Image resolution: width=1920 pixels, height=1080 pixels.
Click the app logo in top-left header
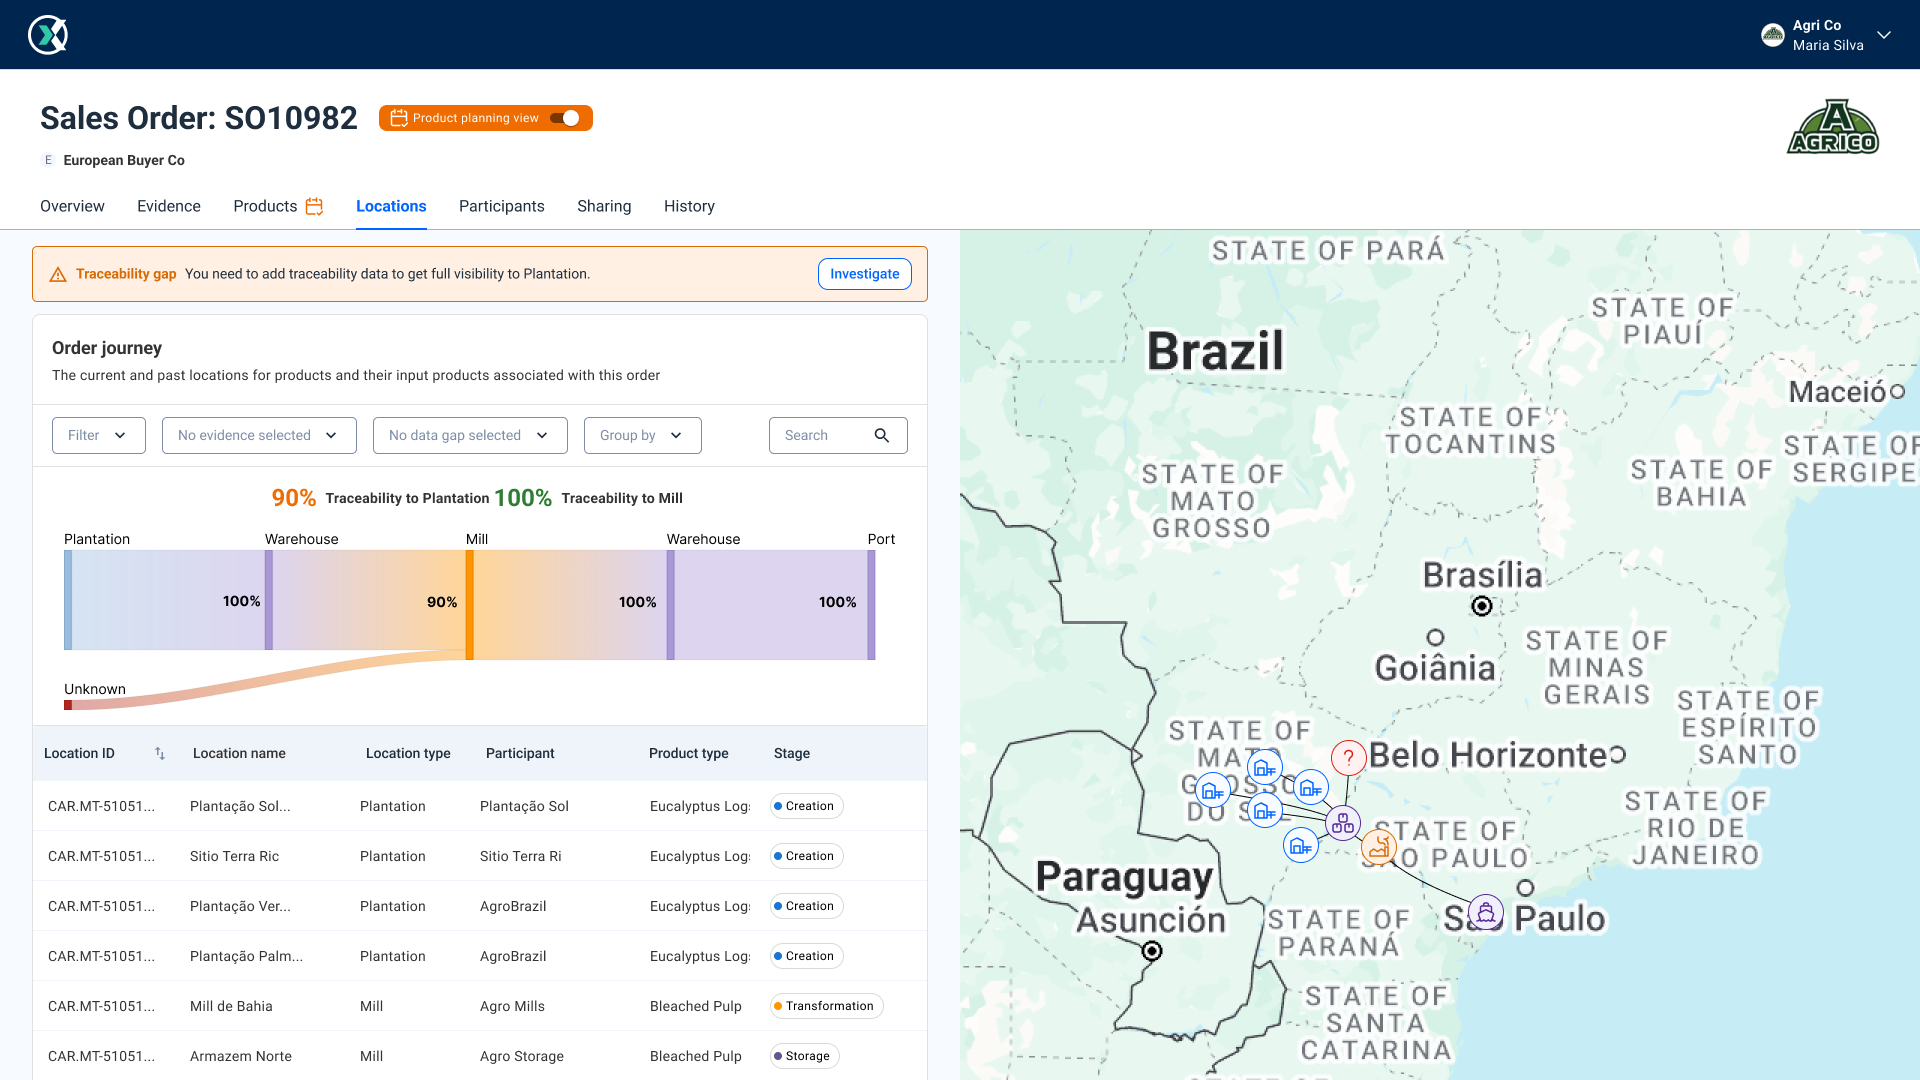[x=47, y=35]
